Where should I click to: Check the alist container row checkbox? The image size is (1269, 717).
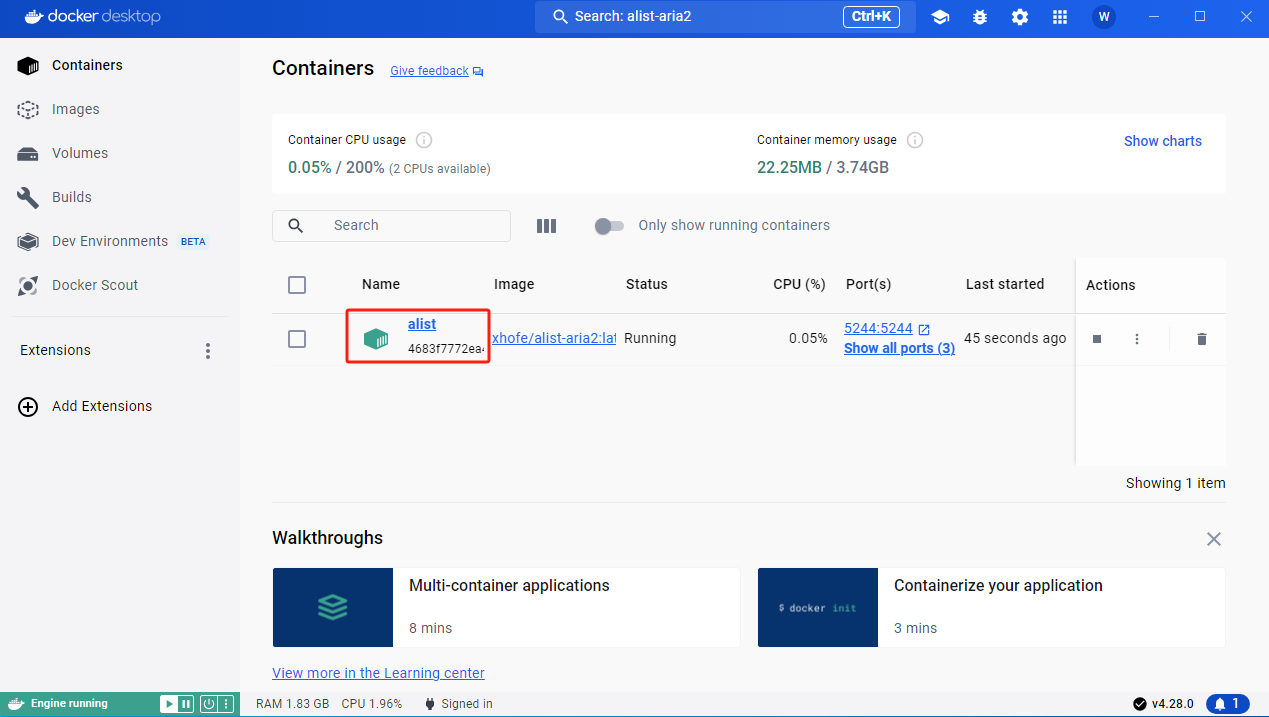coord(297,338)
